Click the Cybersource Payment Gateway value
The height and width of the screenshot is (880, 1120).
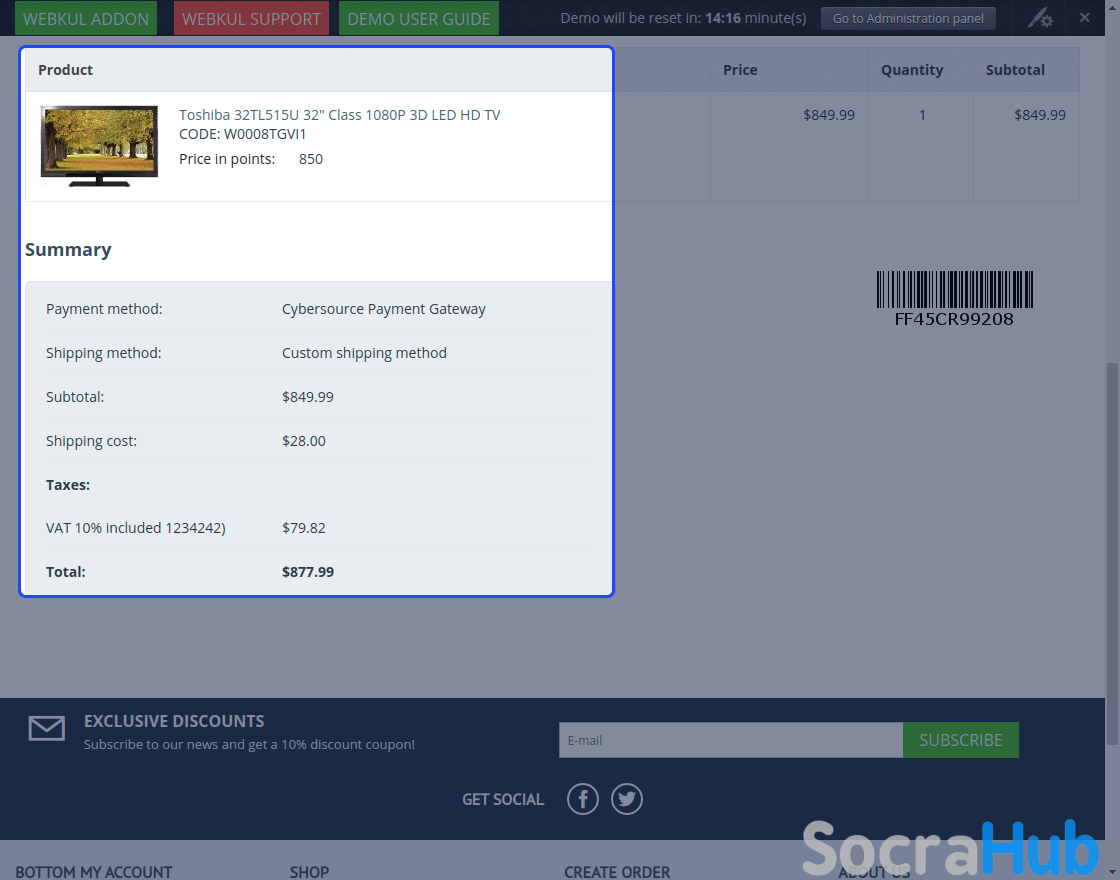384,309
